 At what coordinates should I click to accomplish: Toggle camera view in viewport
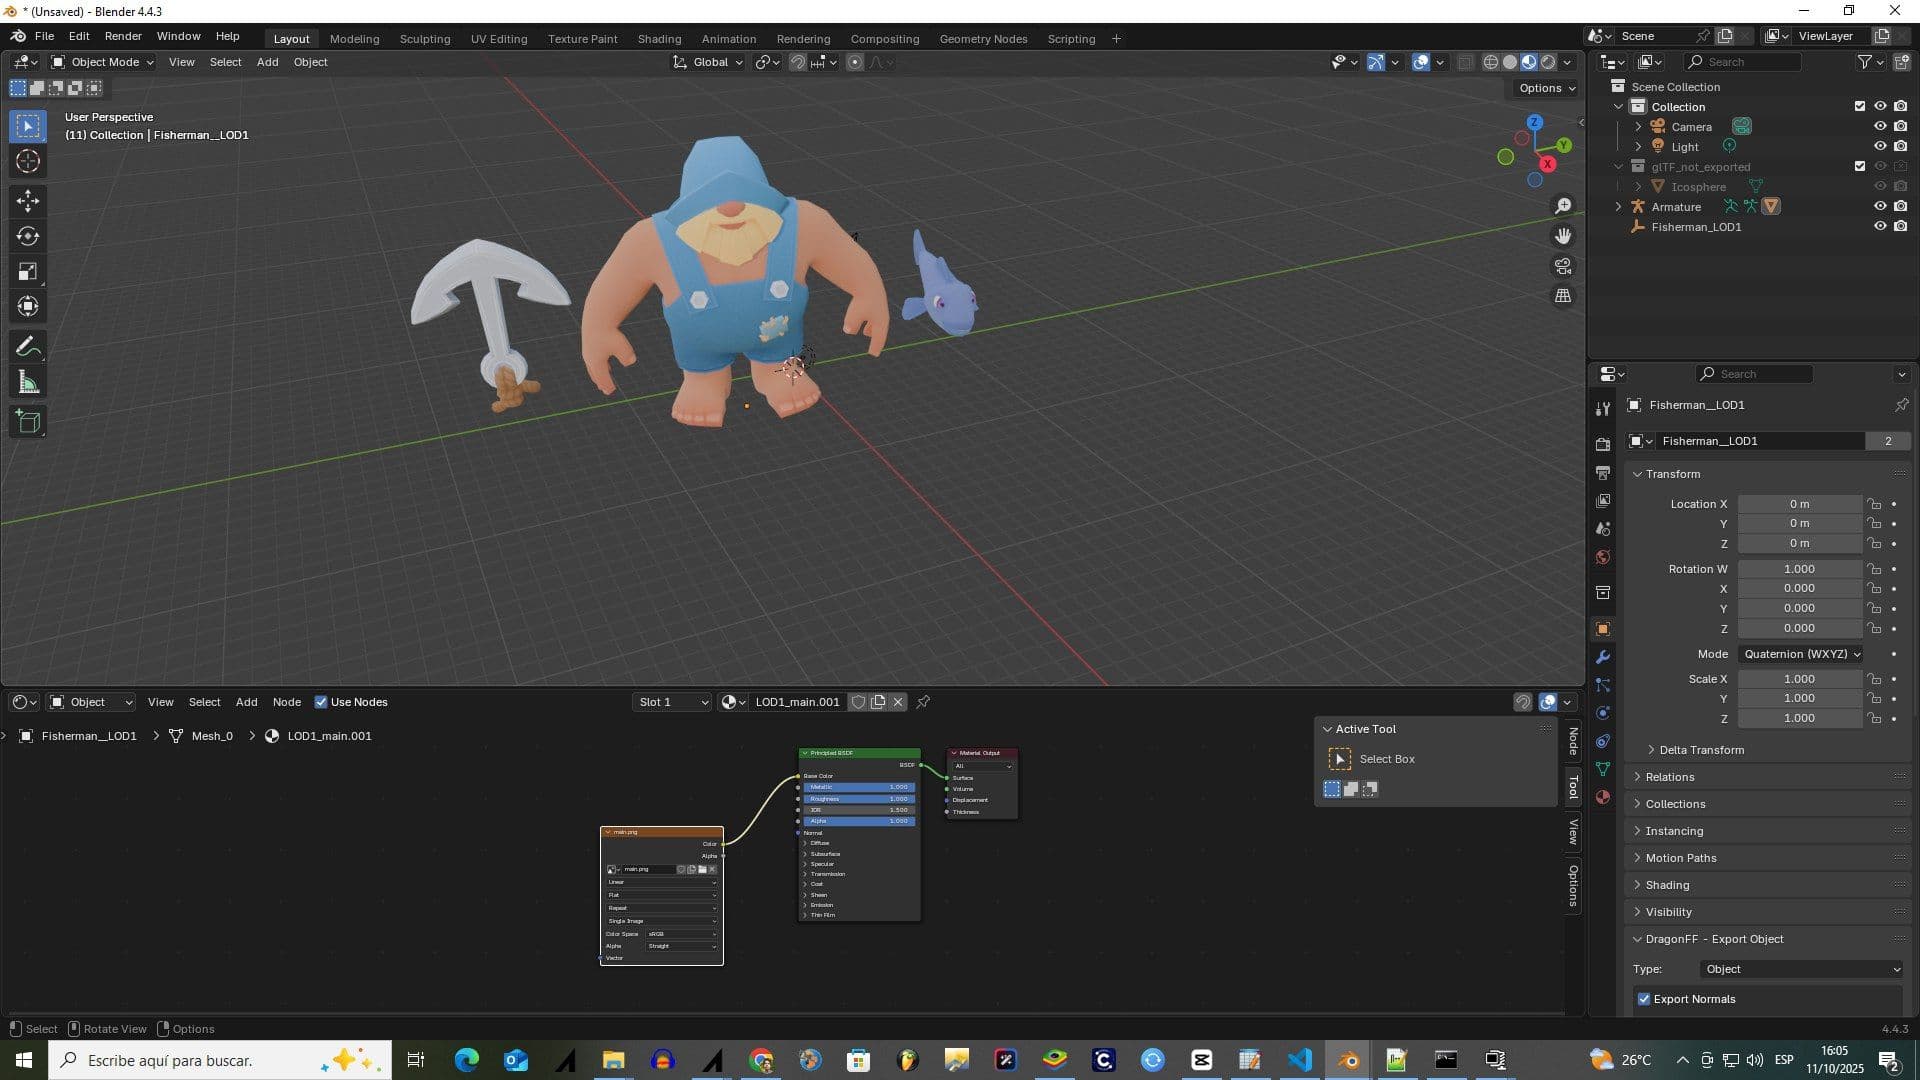tap(1563, 266)
